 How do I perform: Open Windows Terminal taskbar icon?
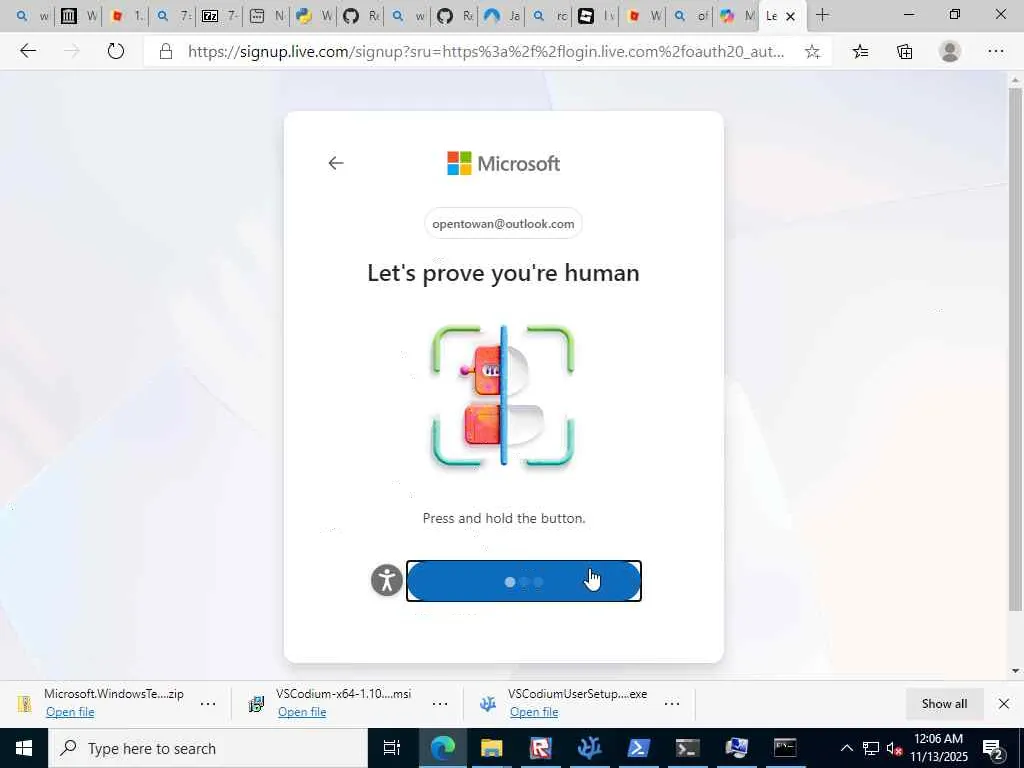(687, 748)
